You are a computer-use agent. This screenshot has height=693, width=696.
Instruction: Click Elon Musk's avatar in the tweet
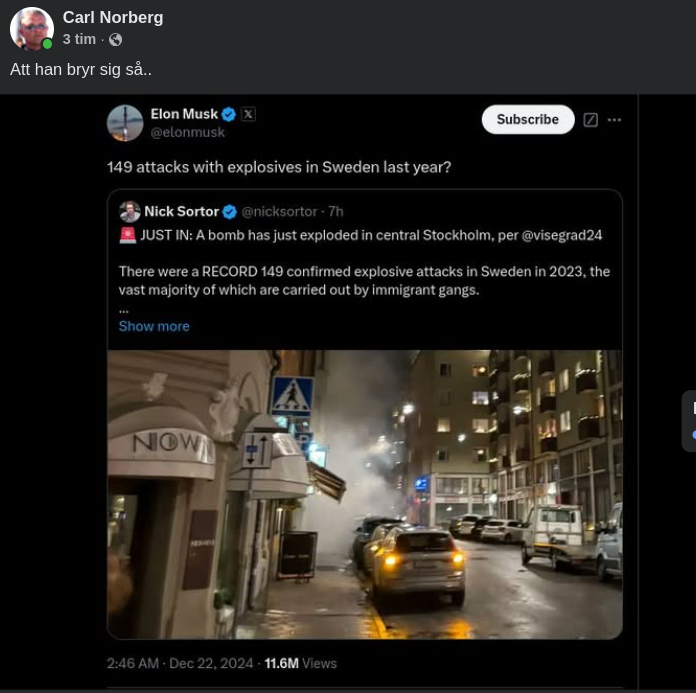tap(125, 123)
